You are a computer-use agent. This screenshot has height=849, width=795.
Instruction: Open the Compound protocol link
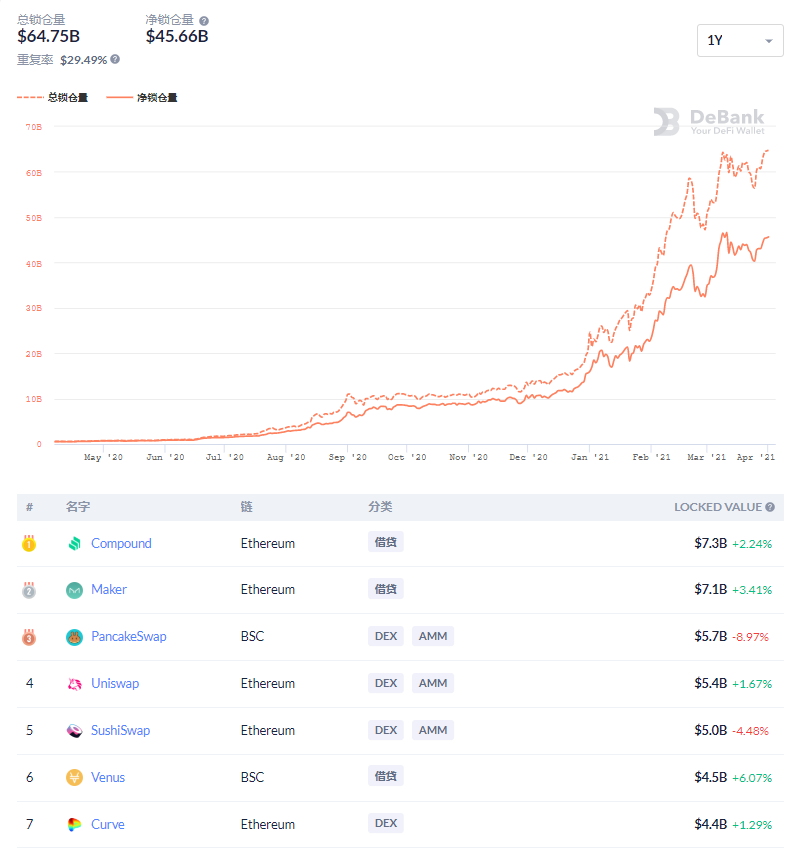121,543
